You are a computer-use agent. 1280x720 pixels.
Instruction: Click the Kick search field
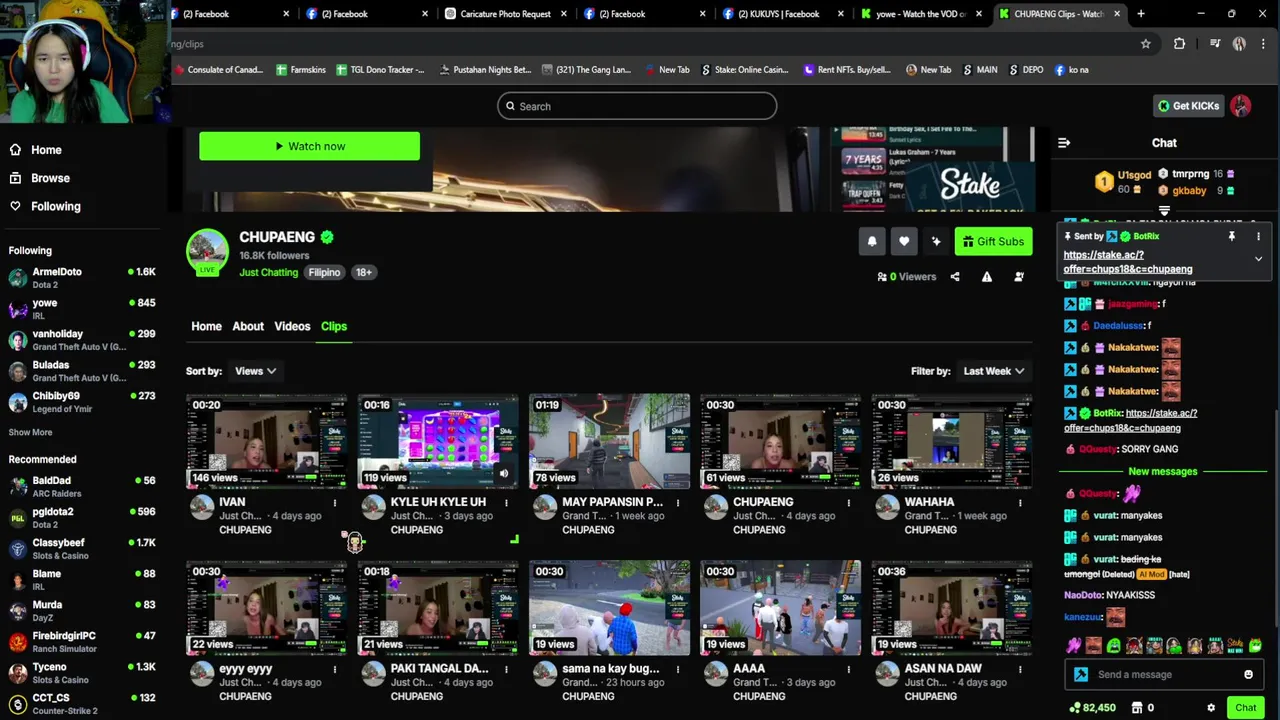[x=637, y=106]
